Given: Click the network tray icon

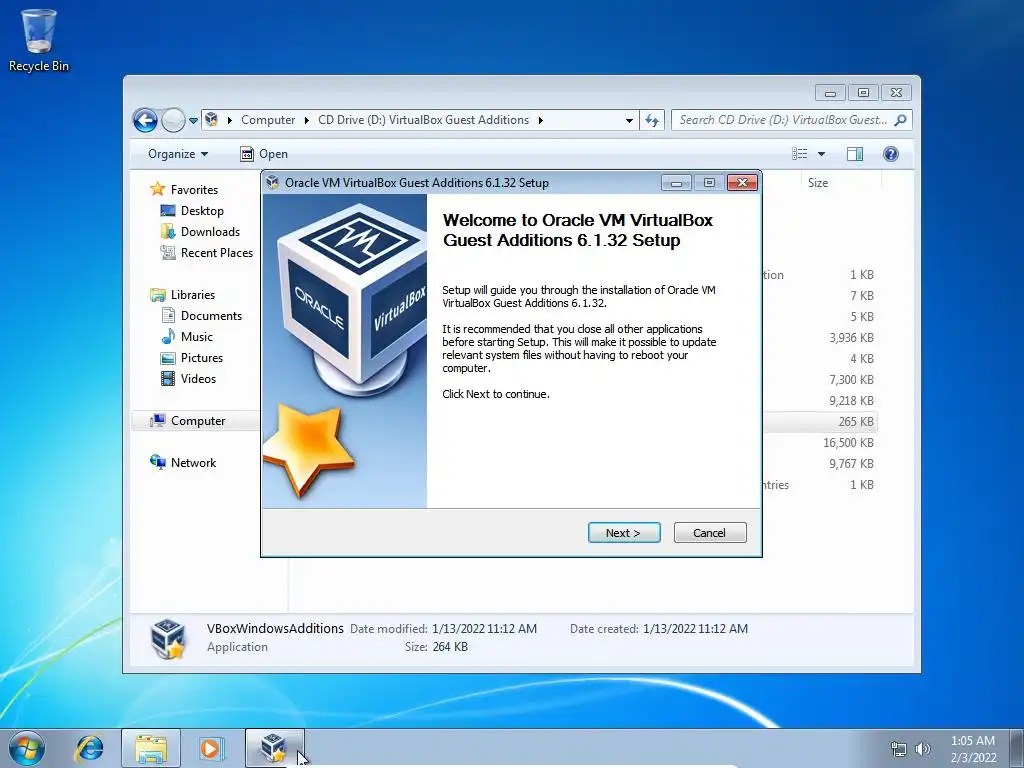Looking at the screenshot, I should point(899,749).
